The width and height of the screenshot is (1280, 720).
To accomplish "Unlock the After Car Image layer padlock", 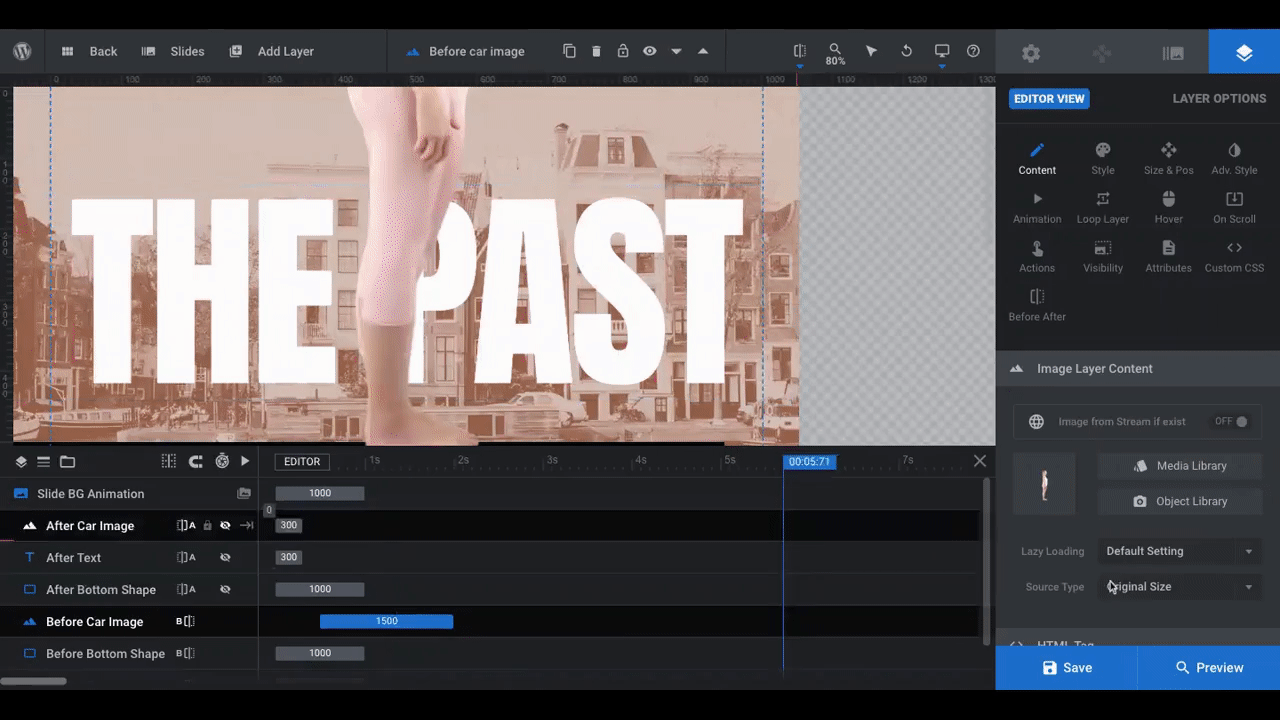I will [x=207, y=525].
